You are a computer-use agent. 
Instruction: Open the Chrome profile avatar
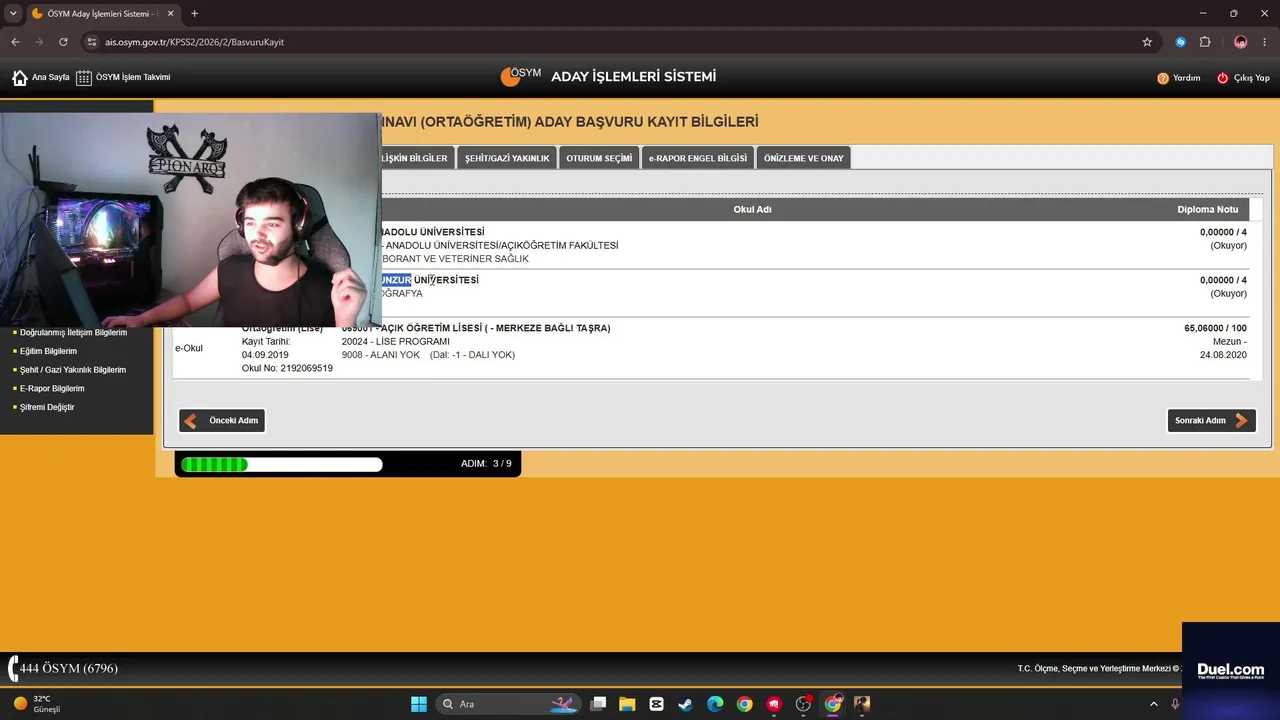tap(1240, 42)
